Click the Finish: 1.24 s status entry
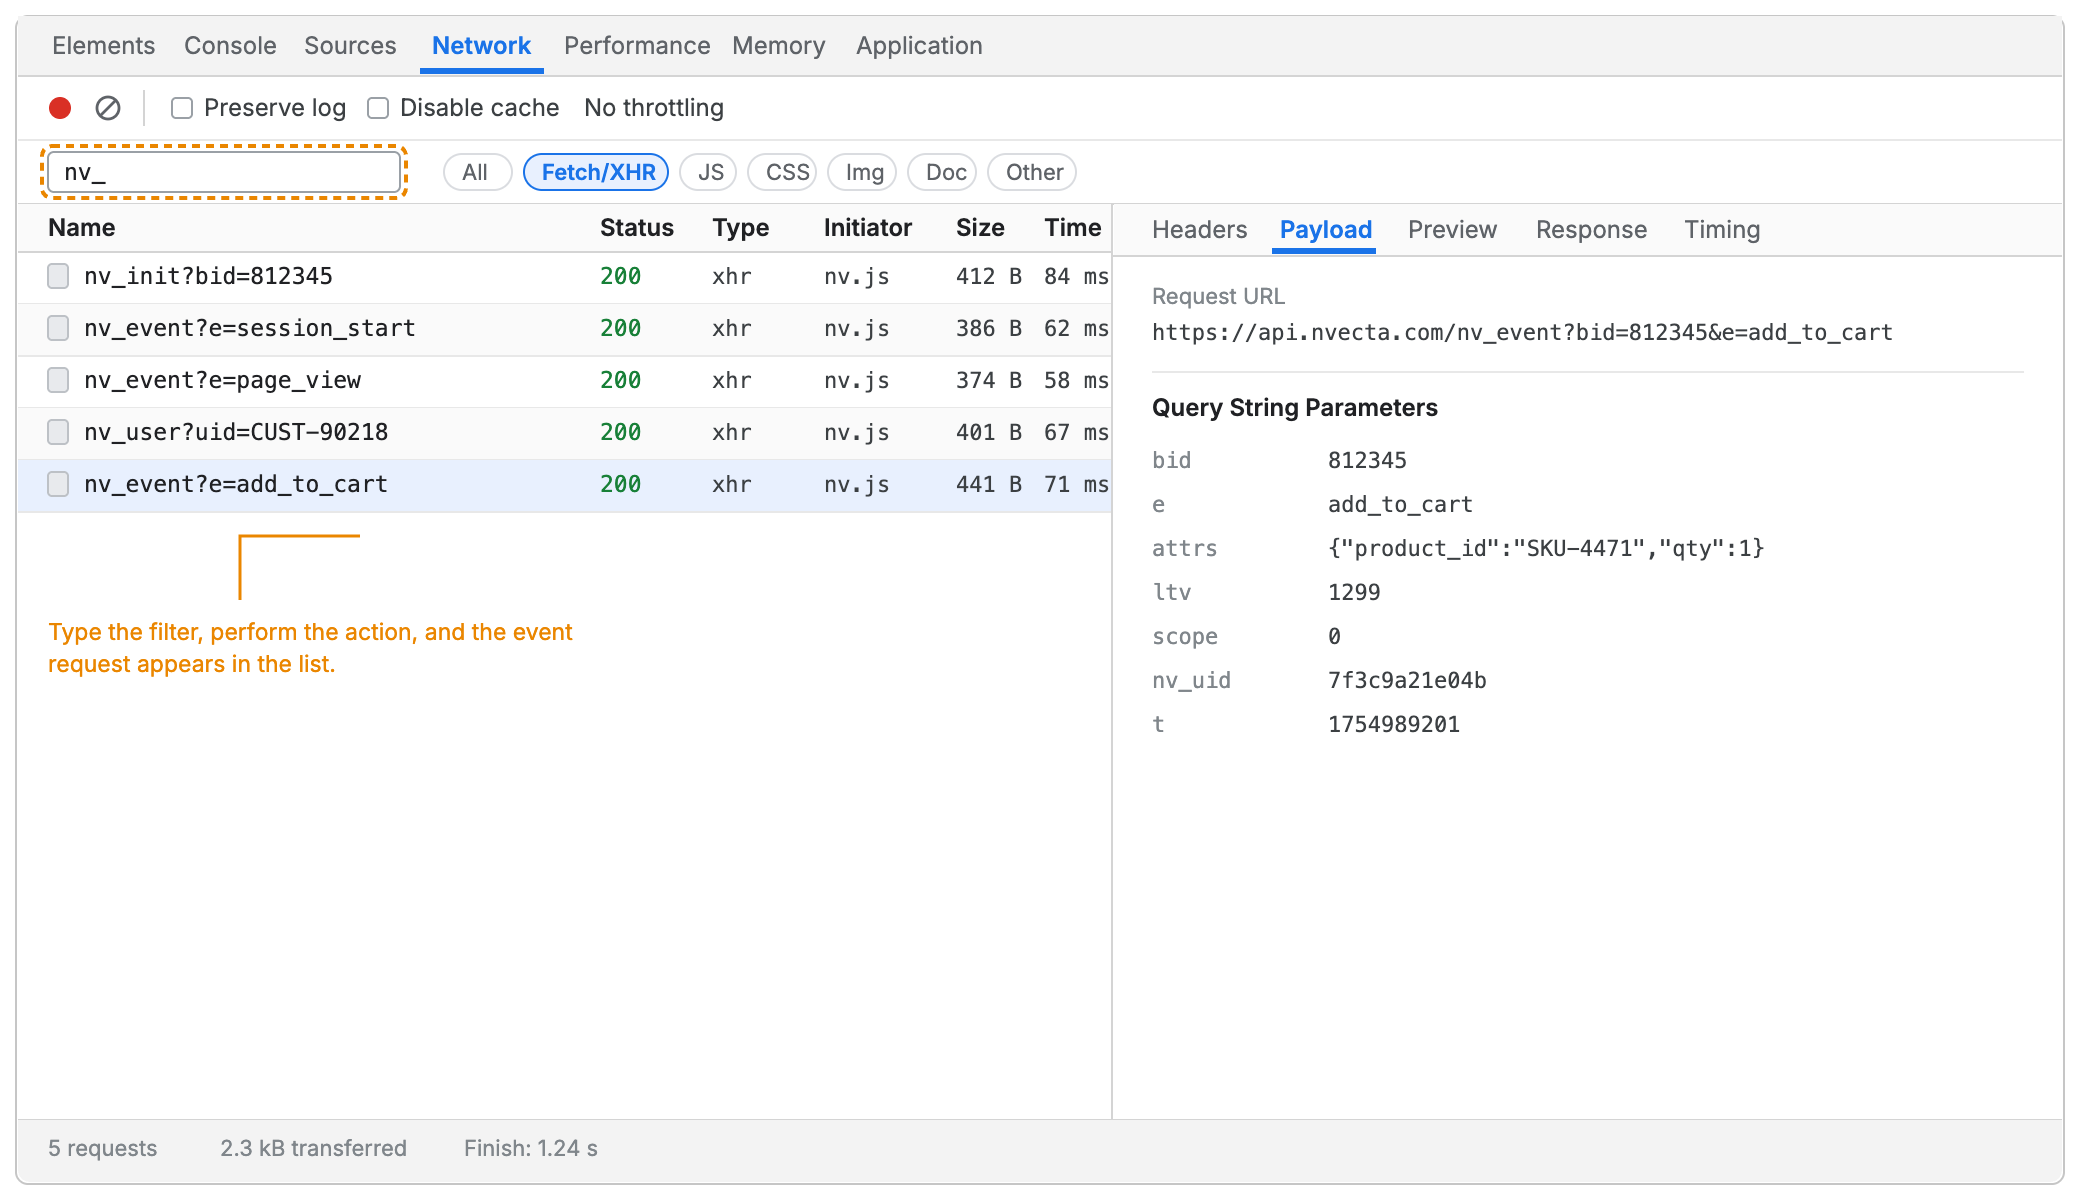 point(531,1148)
